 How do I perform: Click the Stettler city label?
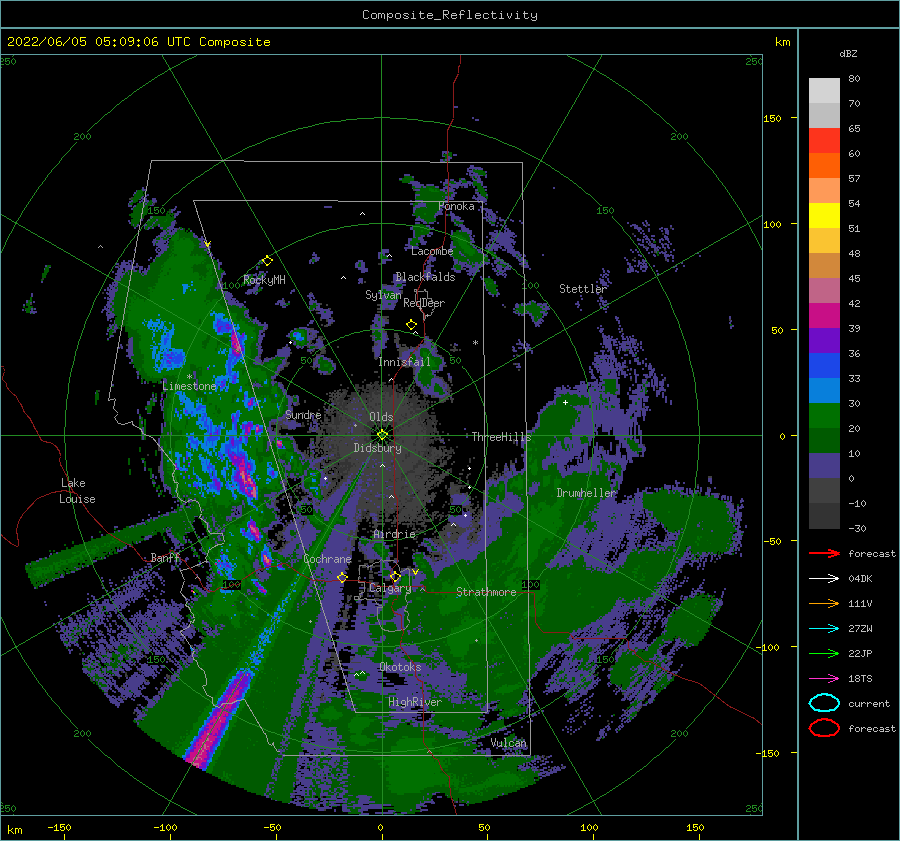(x=583, y=289)
